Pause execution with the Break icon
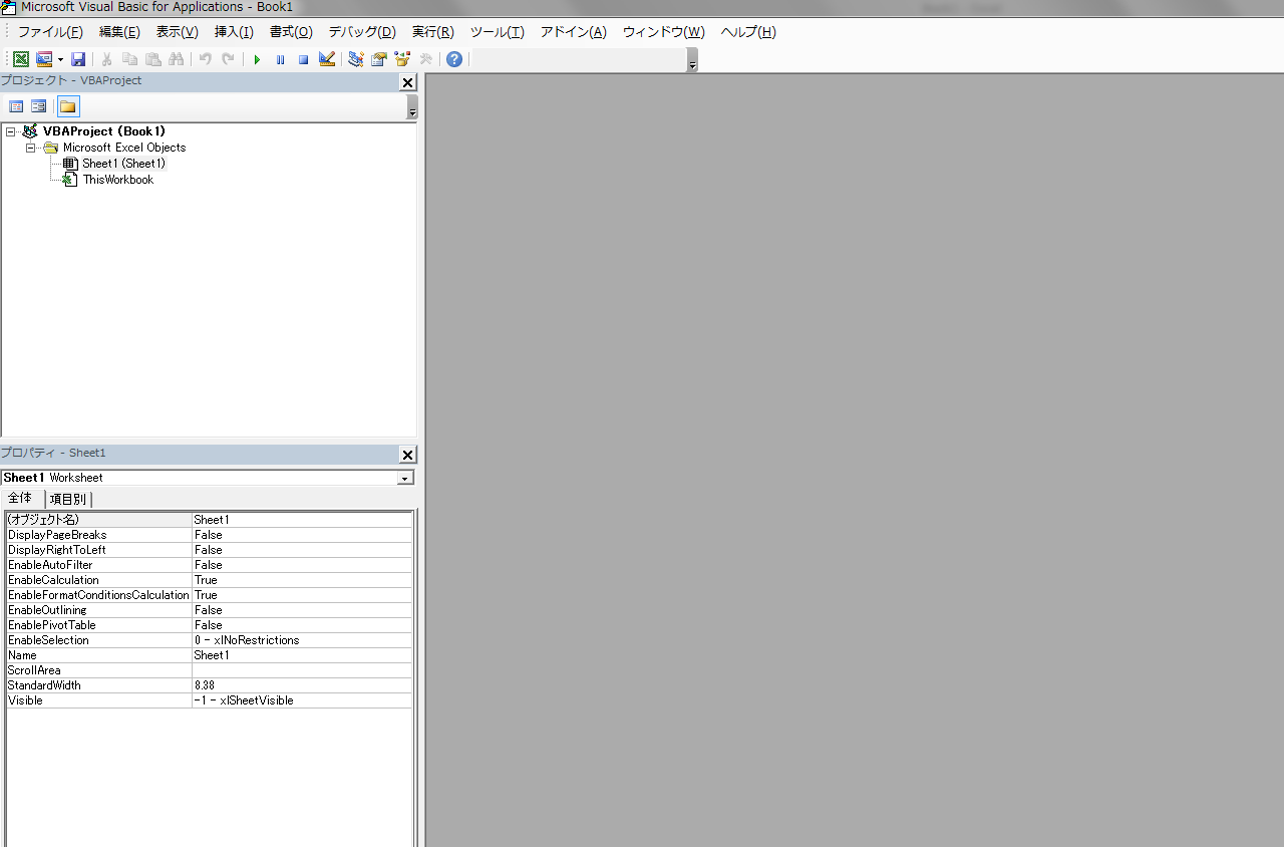 pyautogui.click(x=280, y=59)
